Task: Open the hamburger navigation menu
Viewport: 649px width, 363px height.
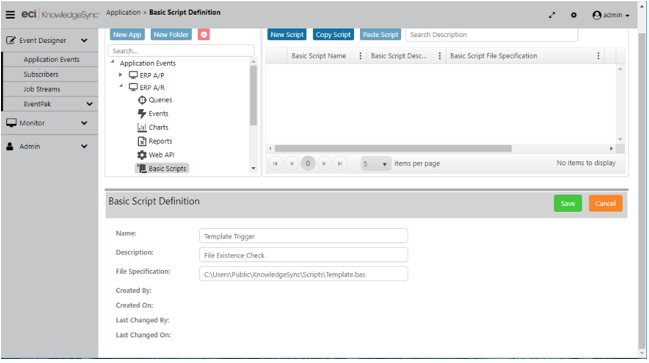Action: coord(10,14)
